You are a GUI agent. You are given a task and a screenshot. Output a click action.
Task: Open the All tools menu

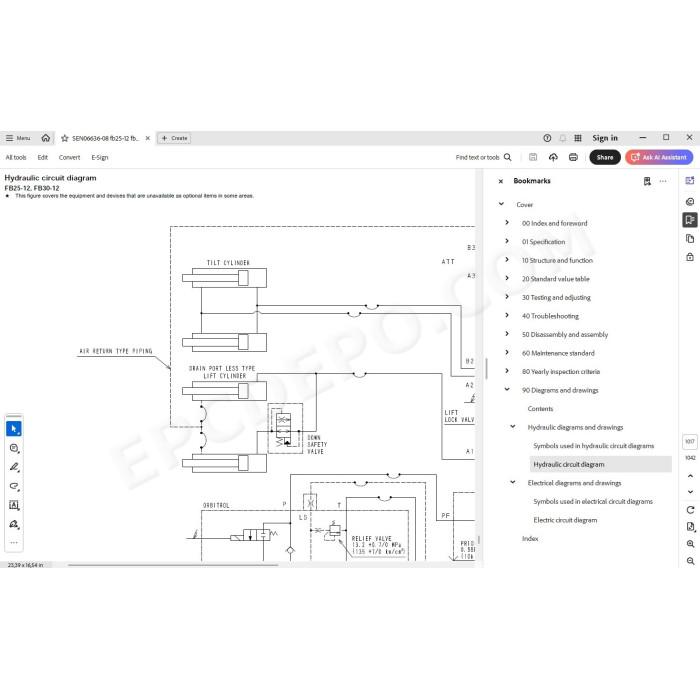(16, 157)
